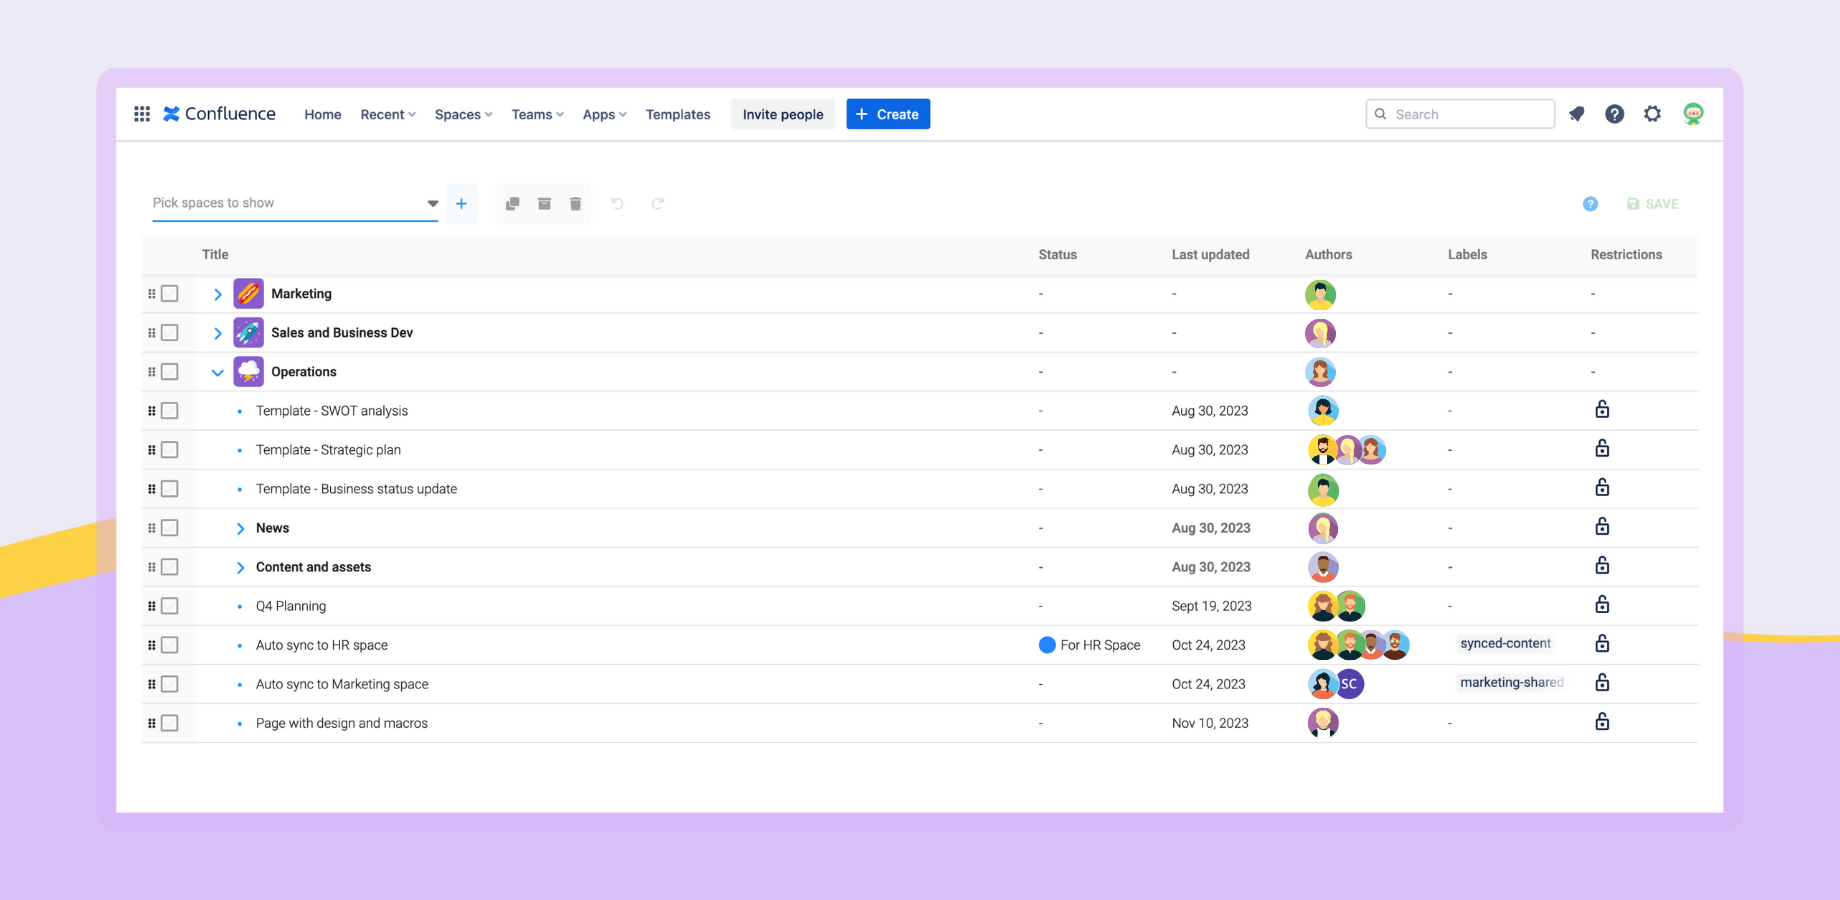Click the blue For HR Space status dot

tap(1047, 645)
